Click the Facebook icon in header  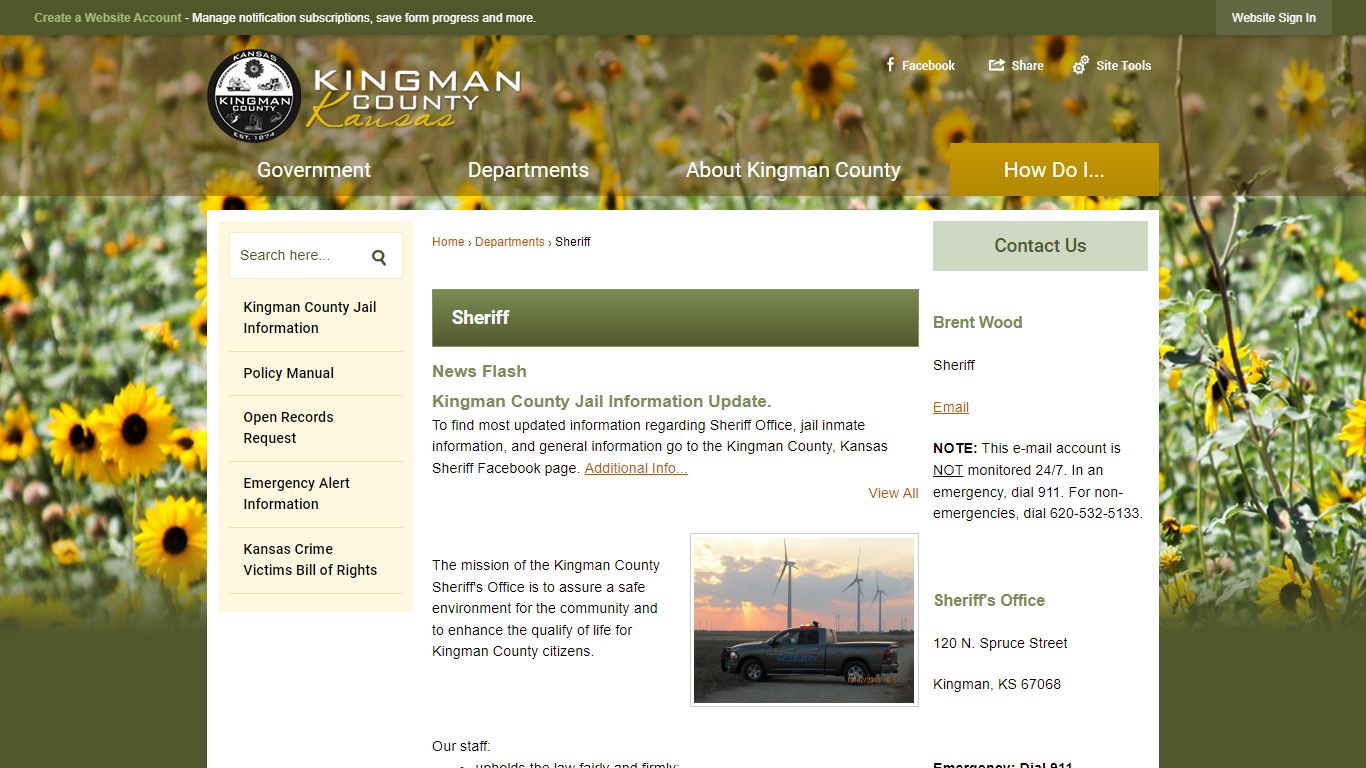[x=890, y=65]
